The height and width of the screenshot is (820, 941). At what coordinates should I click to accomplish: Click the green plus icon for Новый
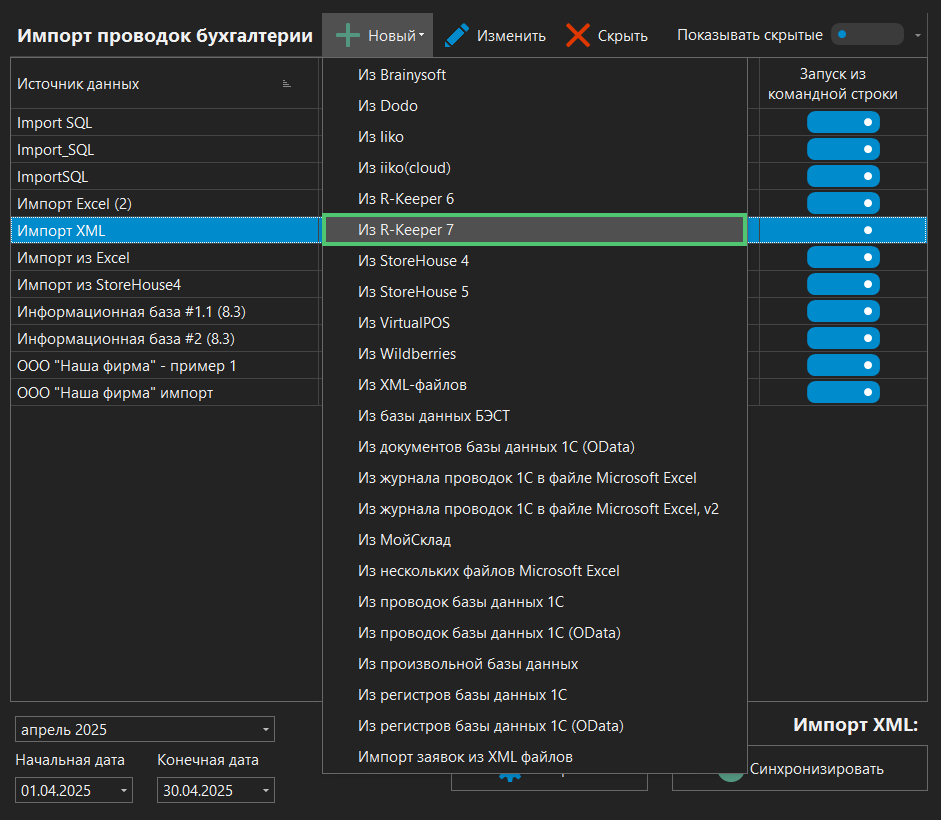point(347,36)
